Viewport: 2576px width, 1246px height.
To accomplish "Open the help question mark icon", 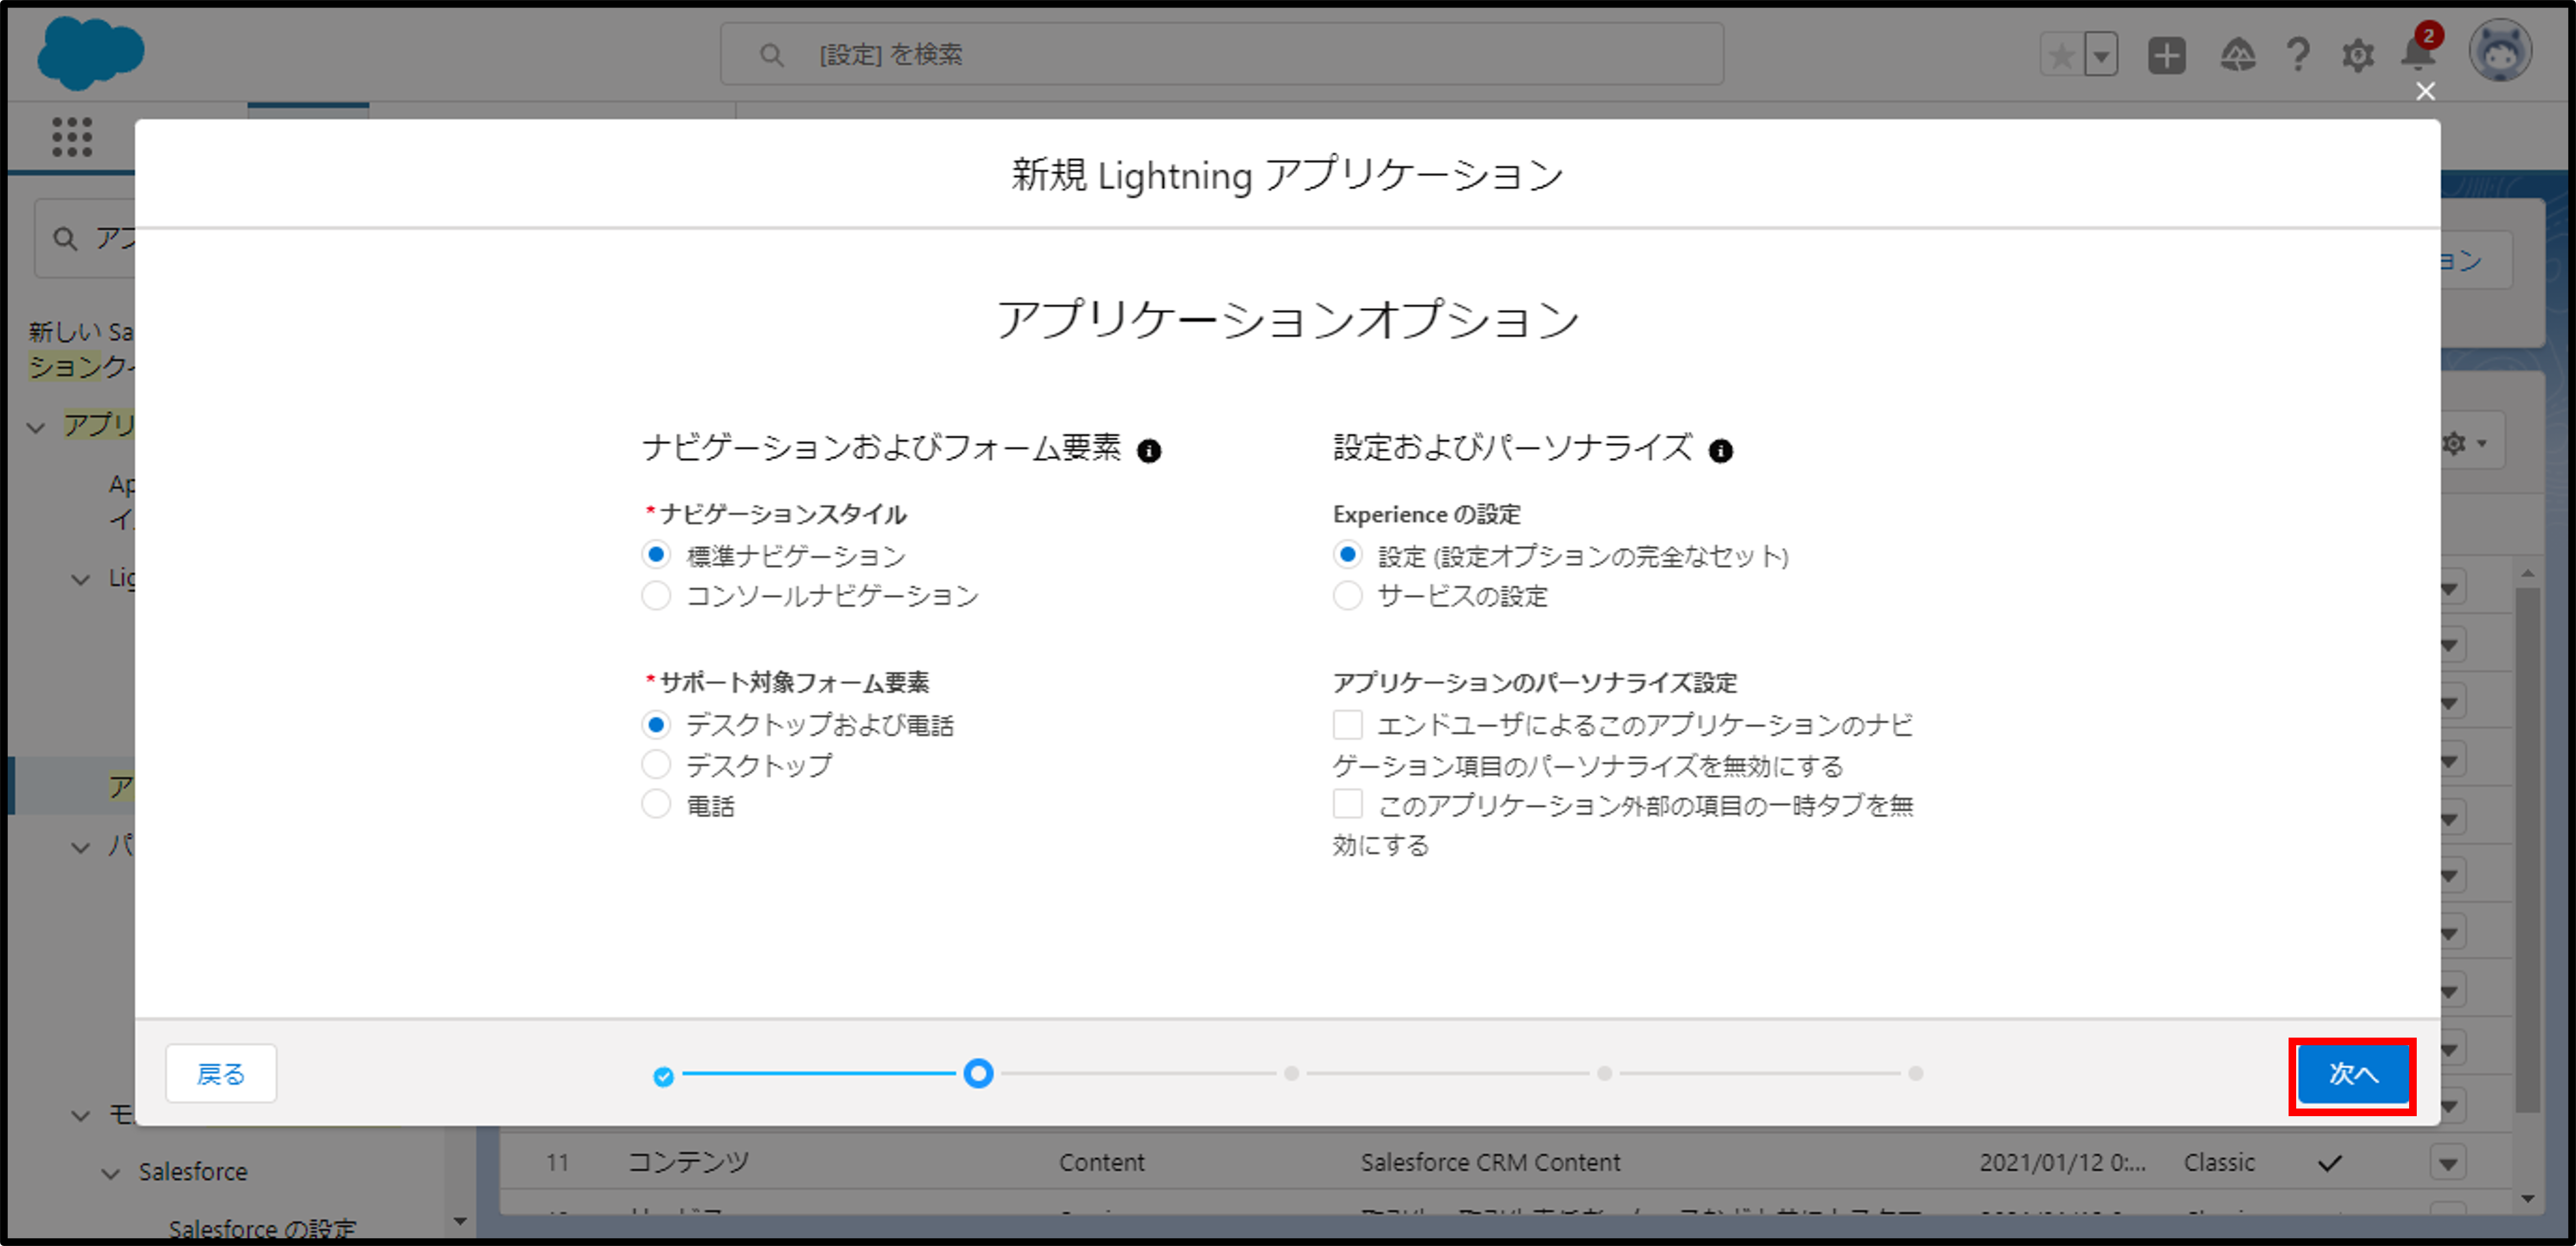I will pyautogui.click(x=2298, y=55).
